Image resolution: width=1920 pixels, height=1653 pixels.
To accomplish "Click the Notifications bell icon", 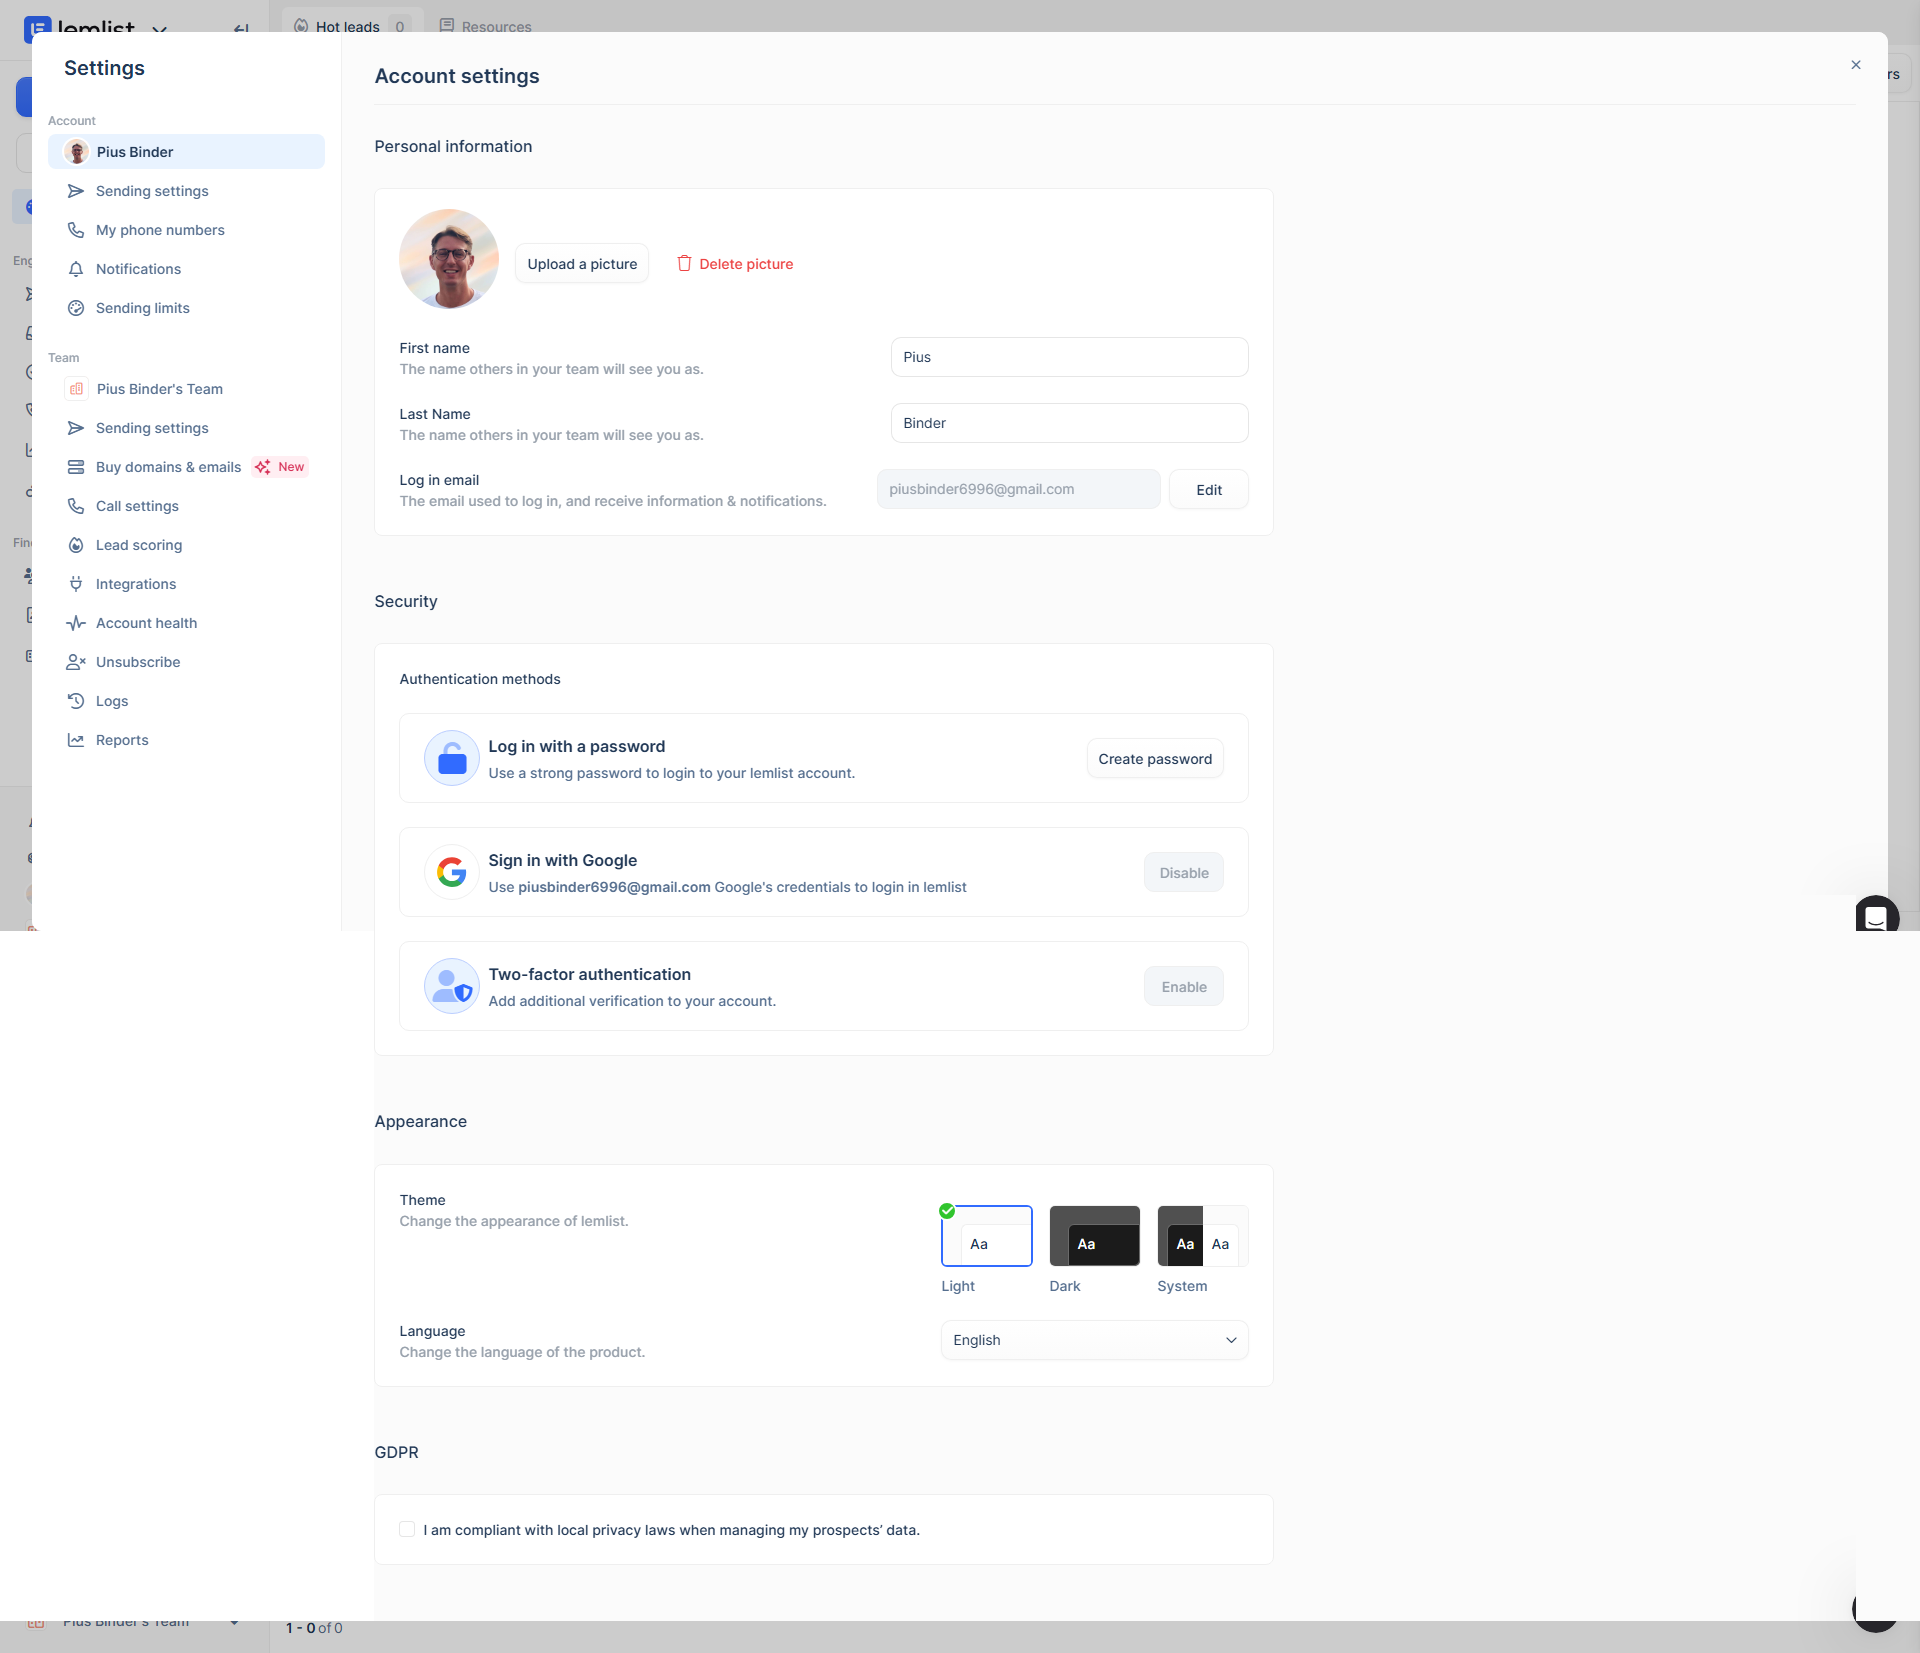I will click(x=76, y=269).
